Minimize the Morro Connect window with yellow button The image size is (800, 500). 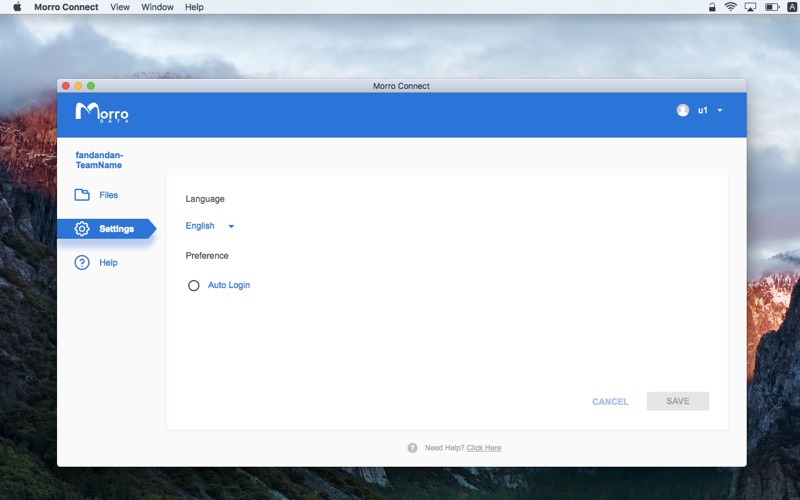tap(78, 86)
